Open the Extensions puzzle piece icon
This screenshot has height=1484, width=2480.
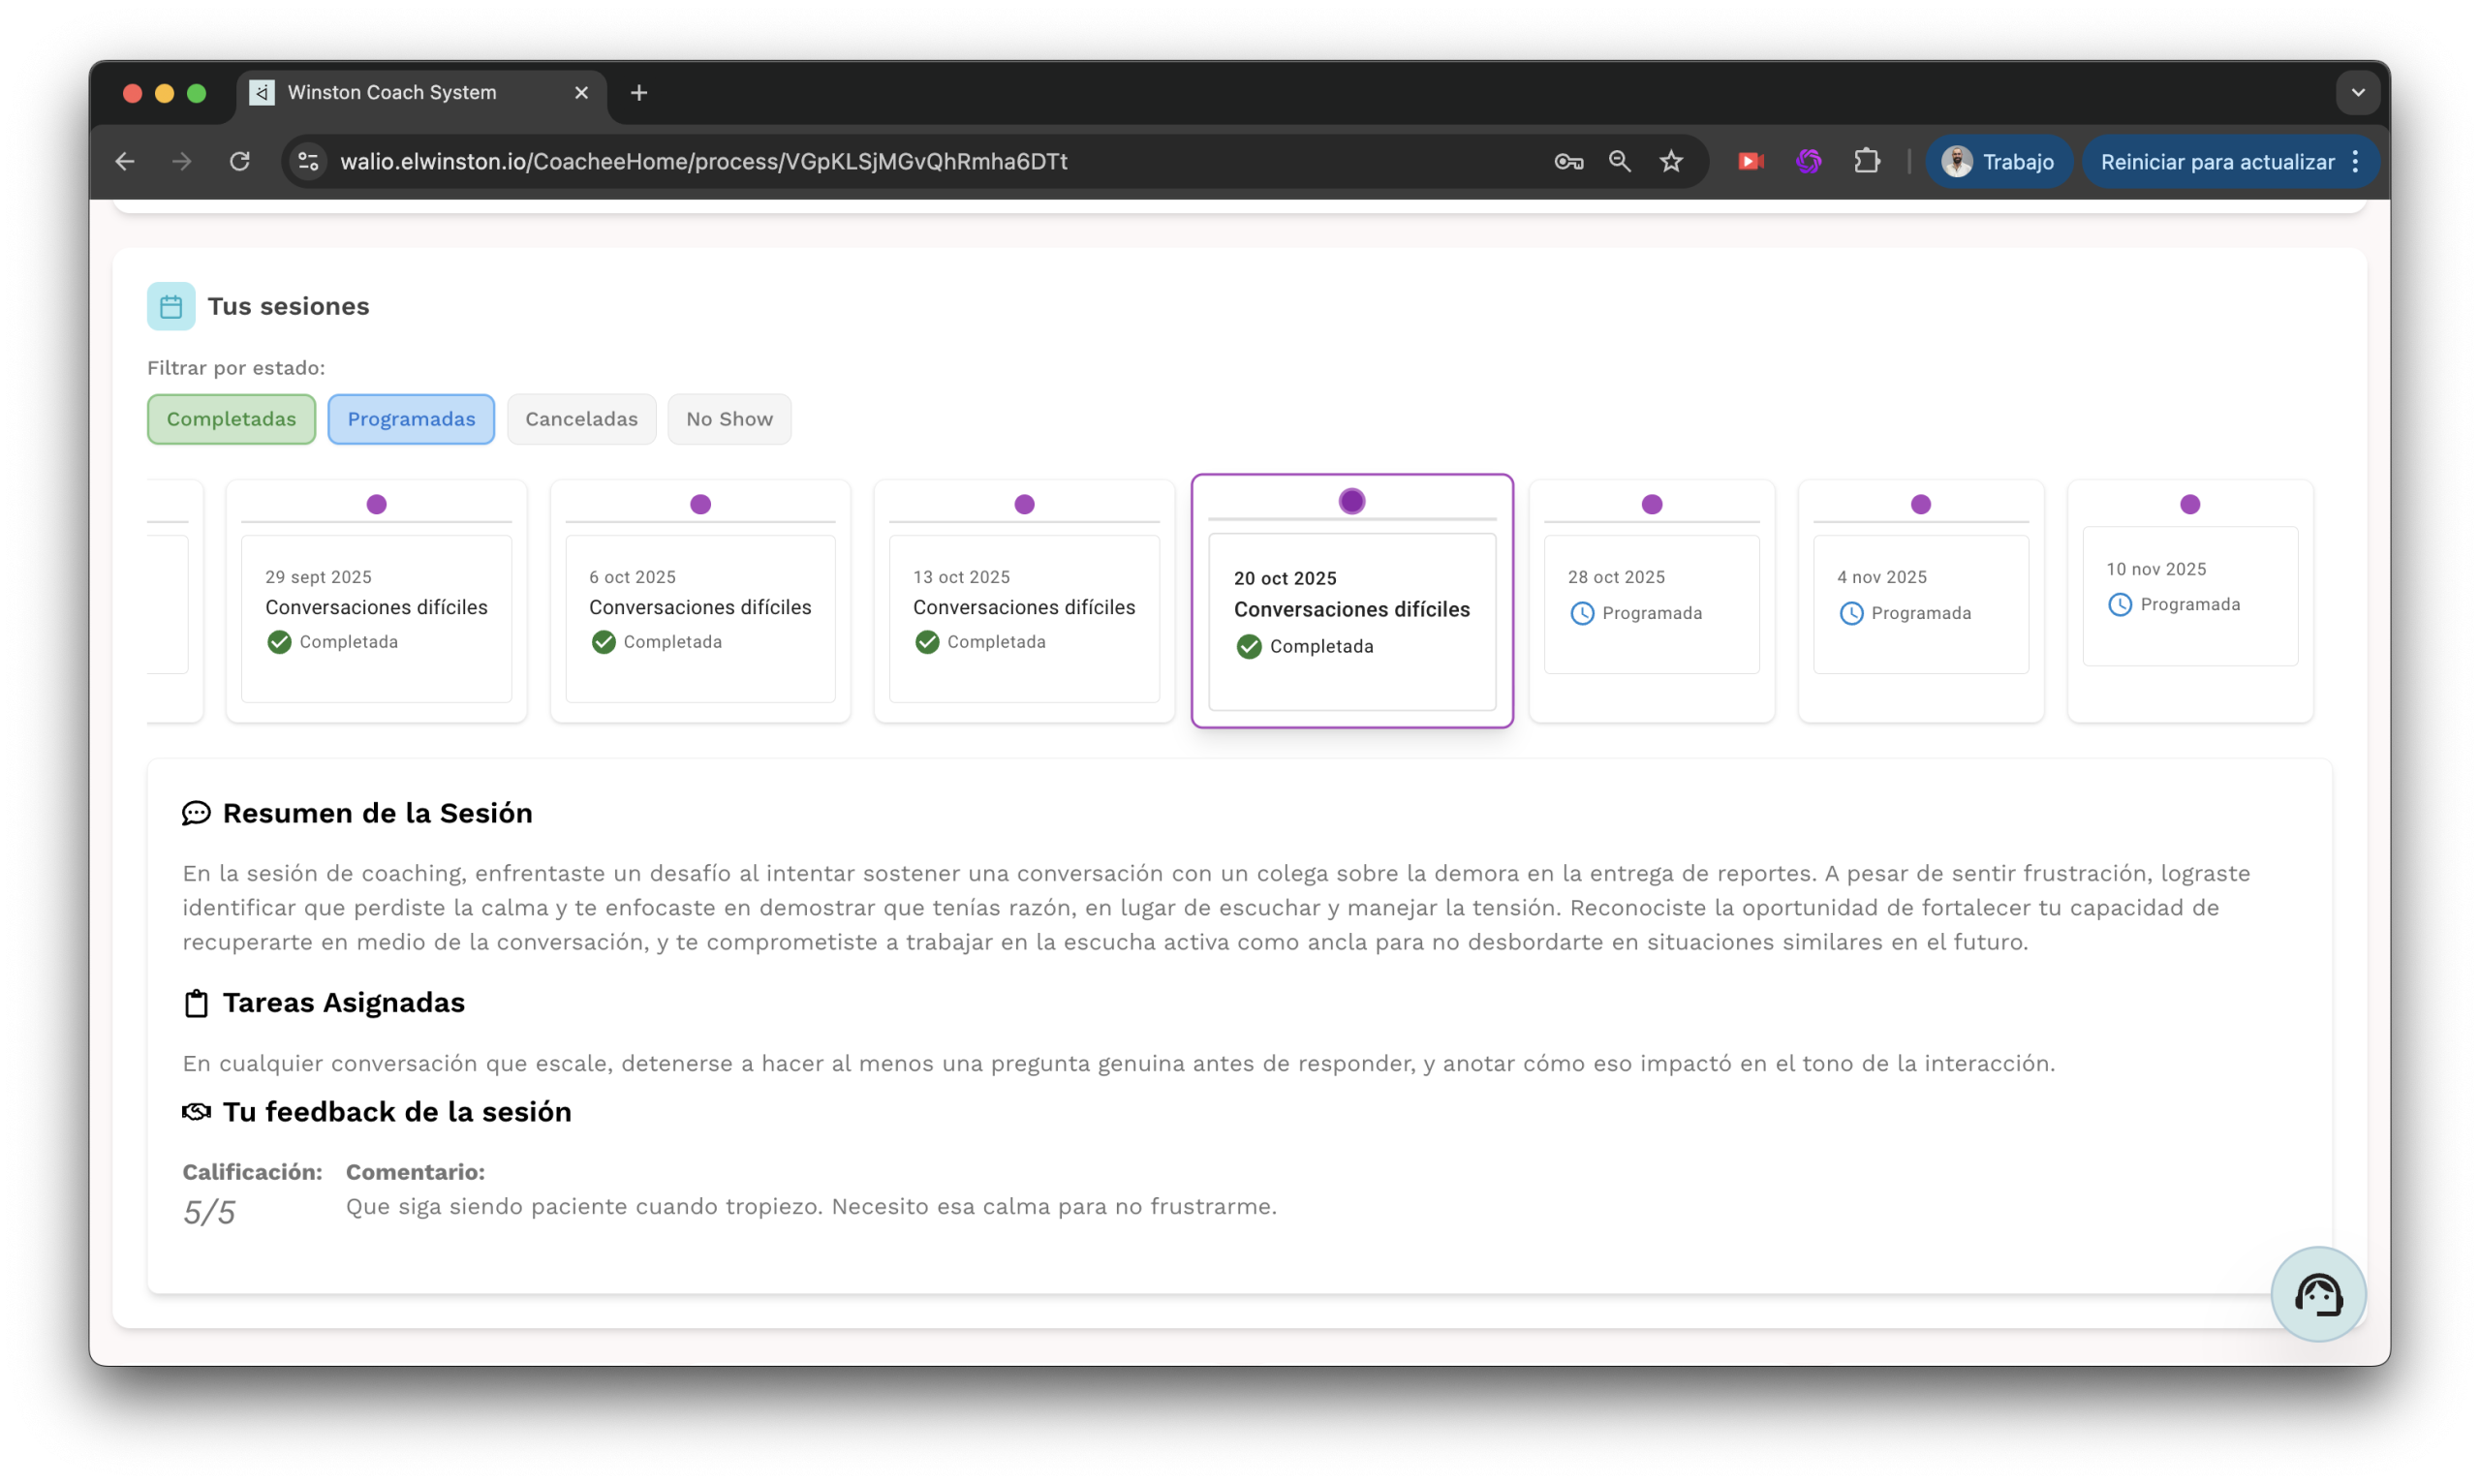[1866, 162]
